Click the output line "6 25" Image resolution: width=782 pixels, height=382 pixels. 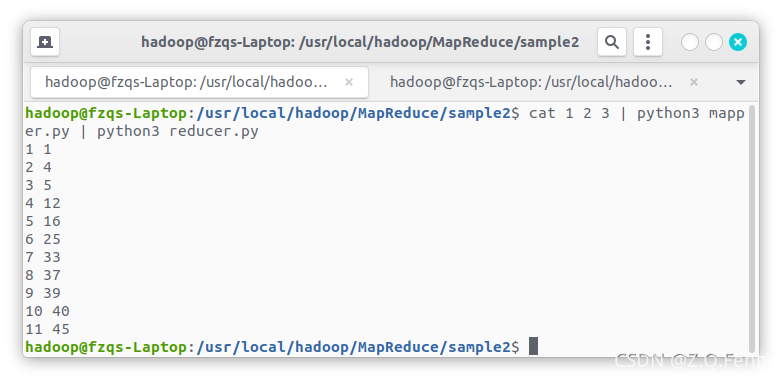click(x=43, y=239)
